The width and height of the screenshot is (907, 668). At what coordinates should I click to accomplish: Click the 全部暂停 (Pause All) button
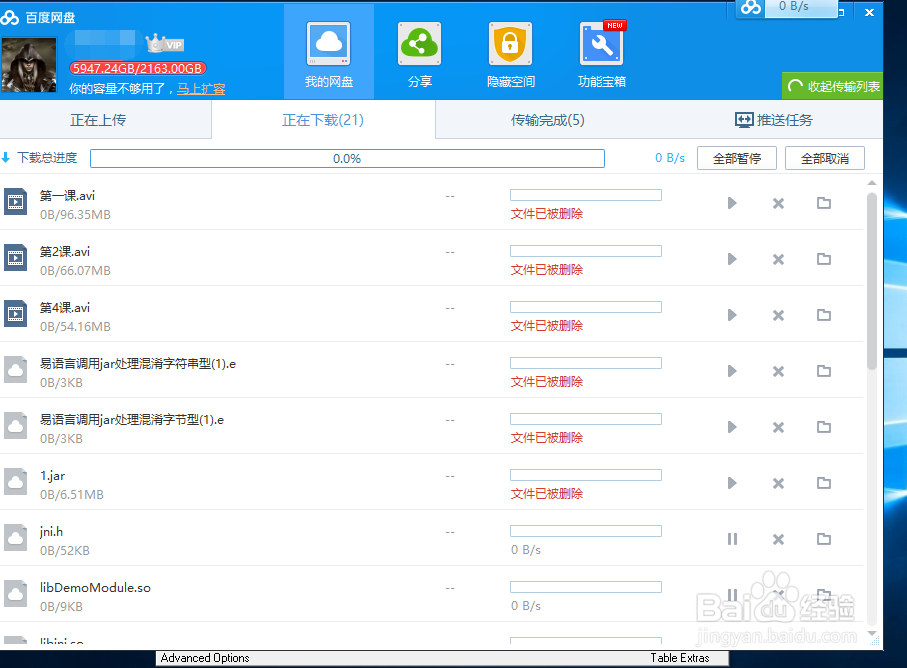tap(736, 157)
